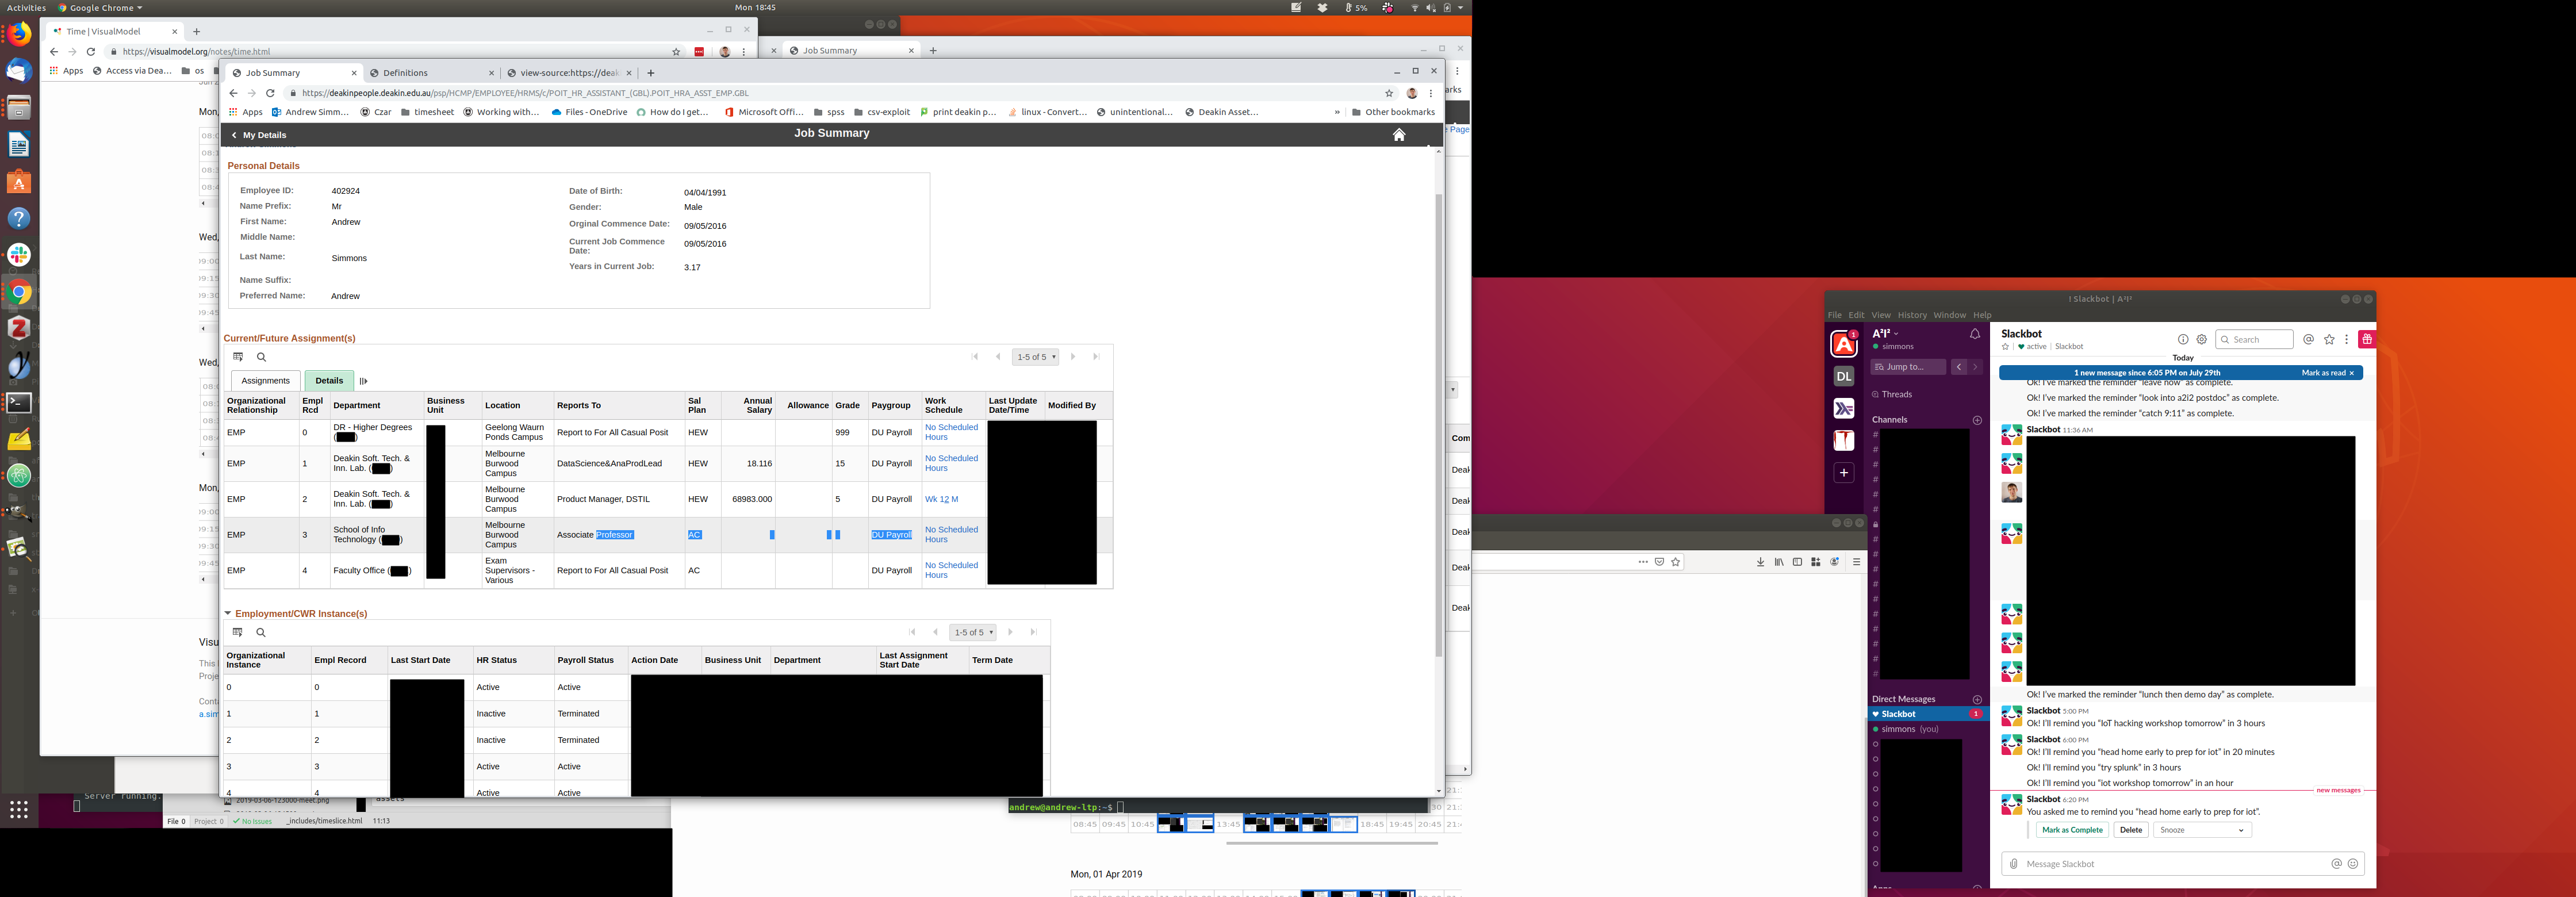The width and height of the screenshot is (2576, 897).
Task: Star the Slackbot conversation under its title
Action: (2005, 347)
